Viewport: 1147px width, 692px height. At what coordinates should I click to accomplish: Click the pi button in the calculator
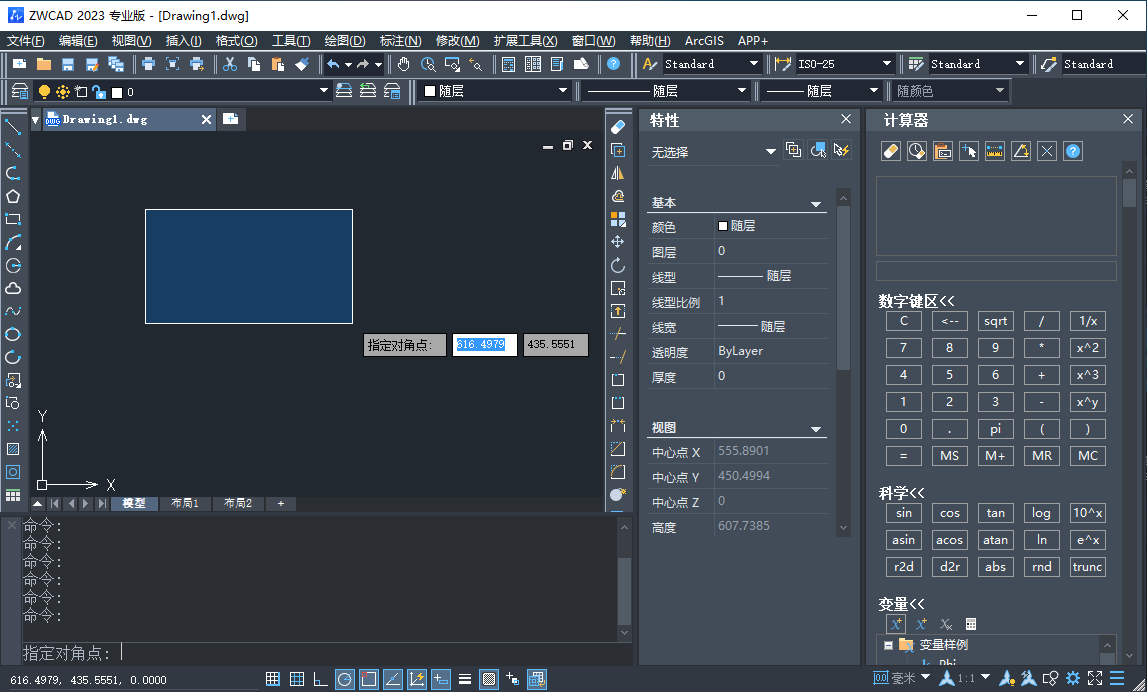point(996,429)
